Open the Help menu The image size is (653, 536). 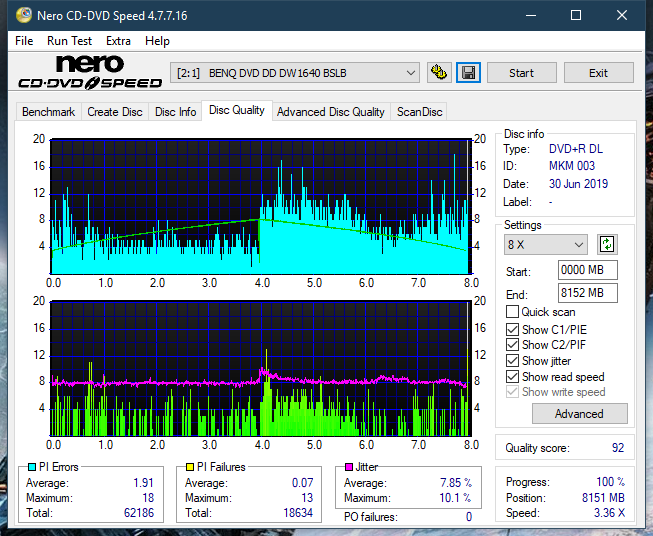(x=157, y=41)
